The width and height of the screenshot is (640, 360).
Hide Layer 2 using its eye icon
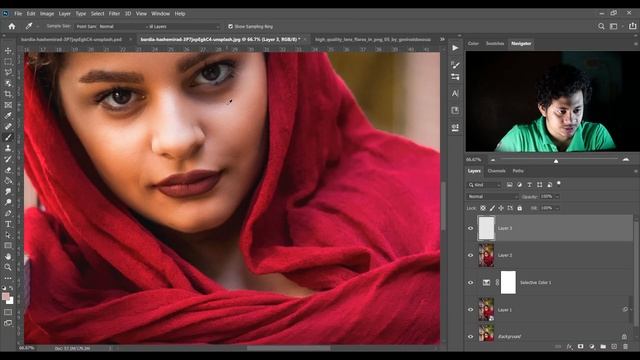point(471,255)
